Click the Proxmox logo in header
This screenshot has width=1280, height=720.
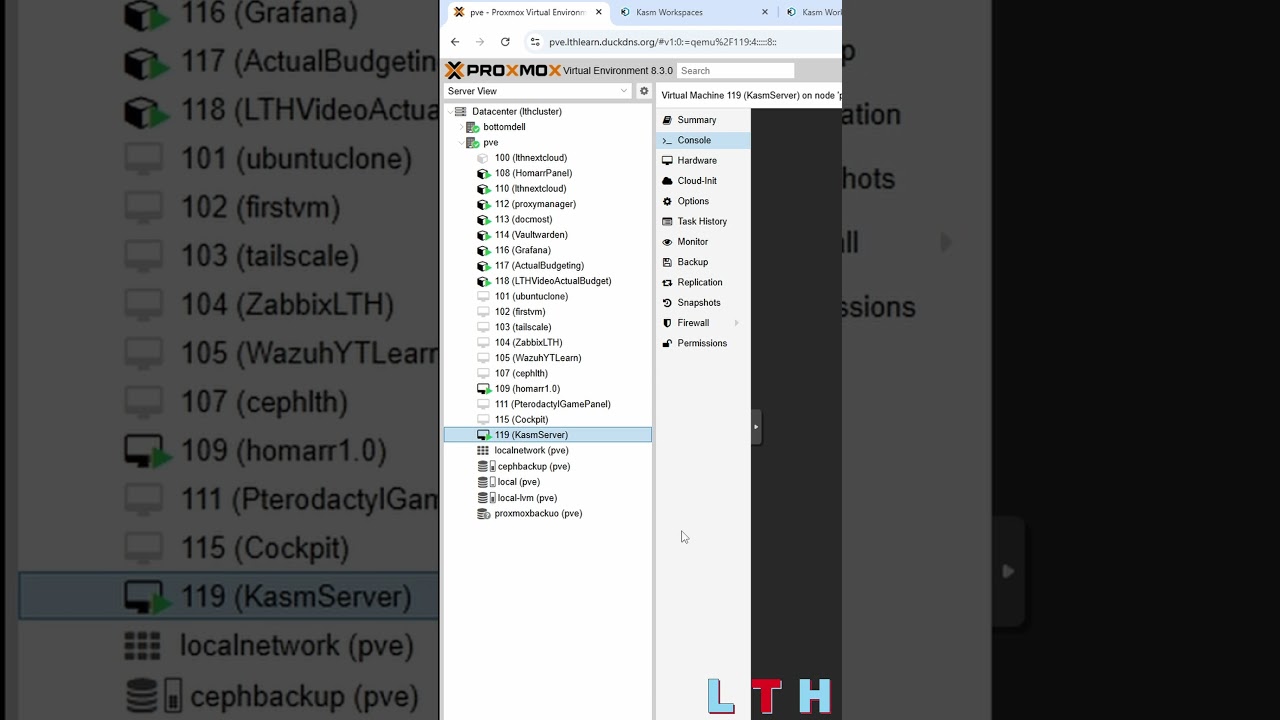[503, 70]
